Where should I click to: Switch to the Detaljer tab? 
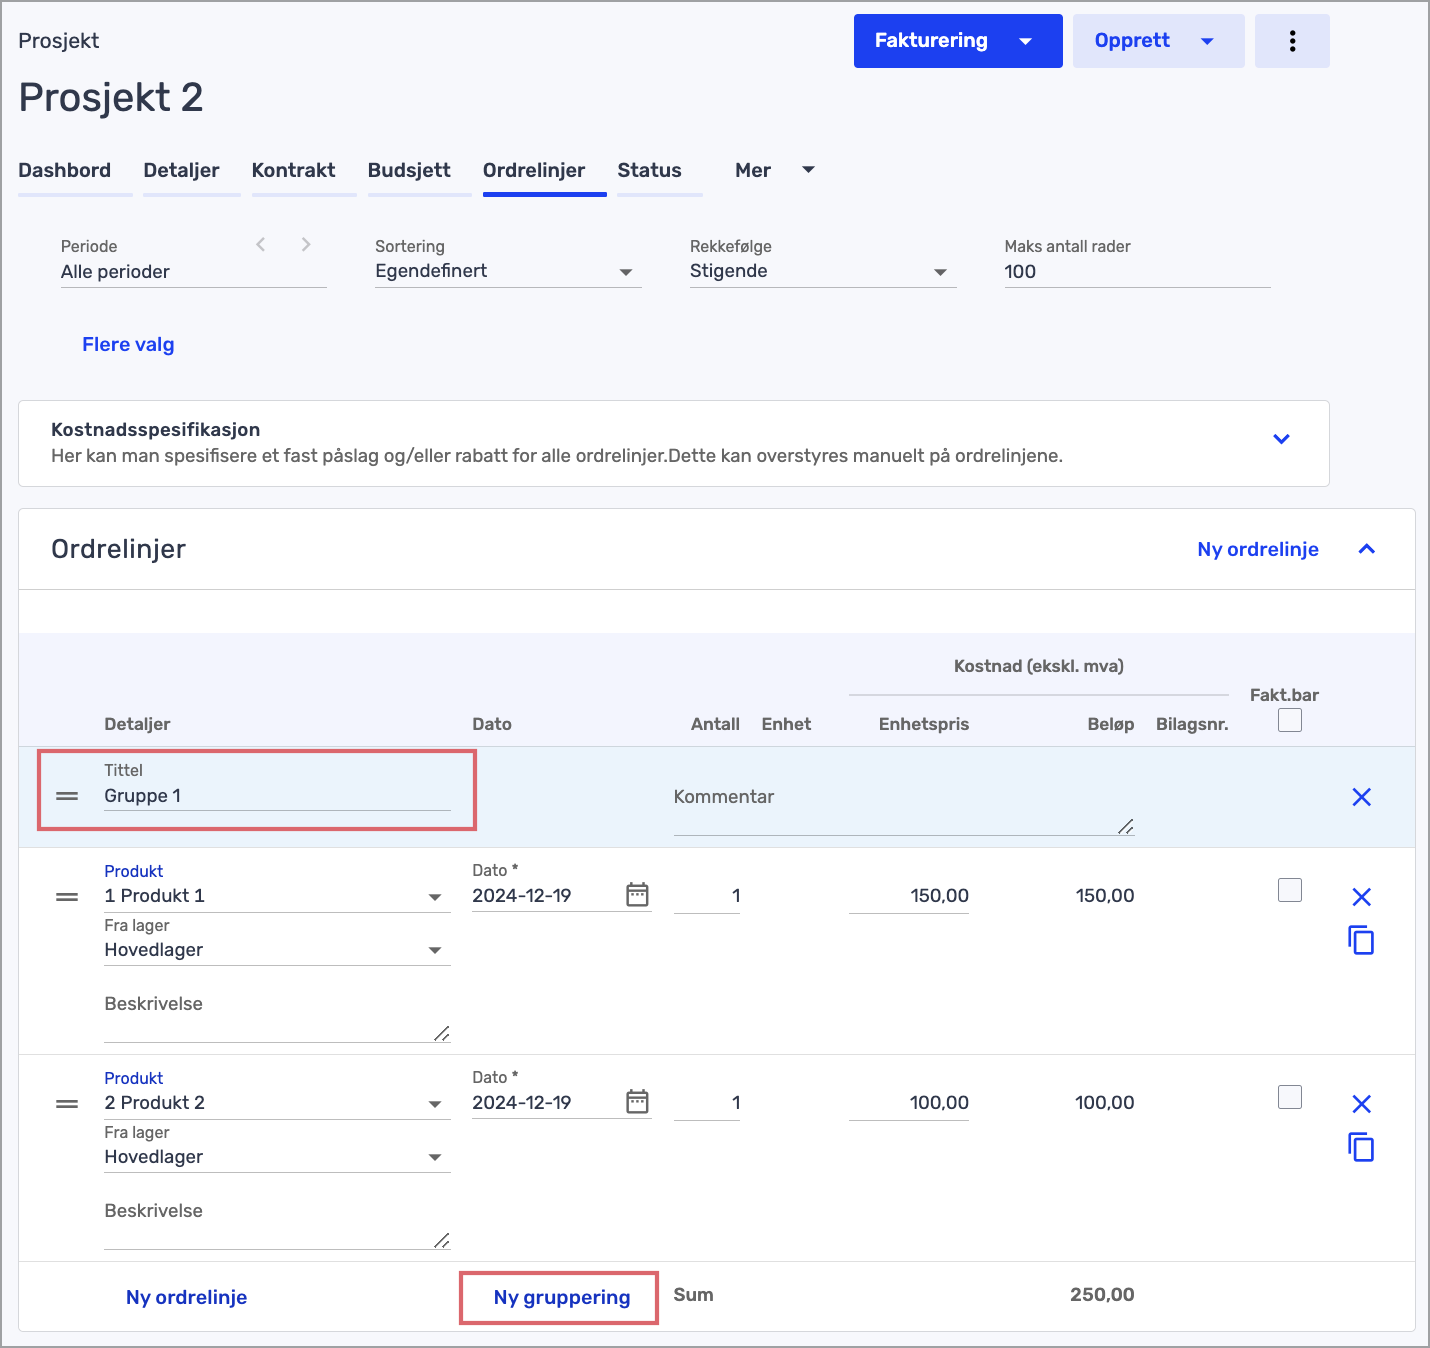181,170
